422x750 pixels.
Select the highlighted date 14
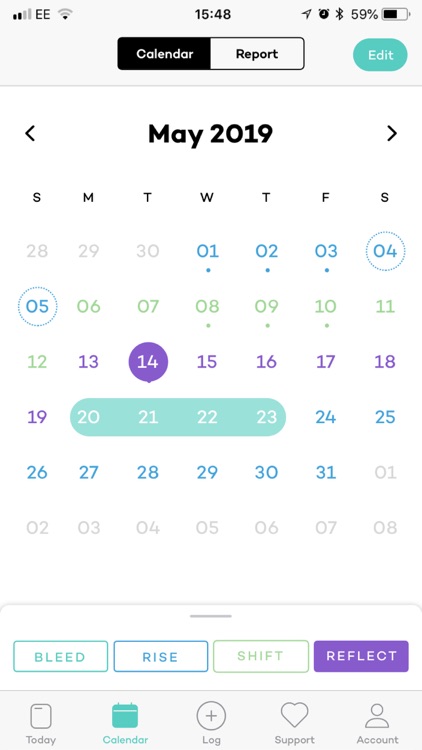(148, 362)
